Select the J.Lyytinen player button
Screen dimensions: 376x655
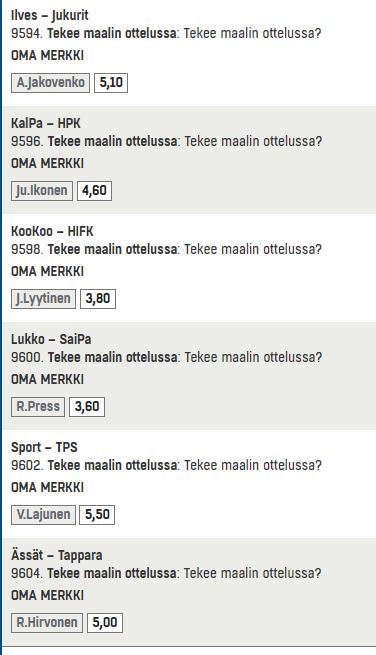coord(43,299)
